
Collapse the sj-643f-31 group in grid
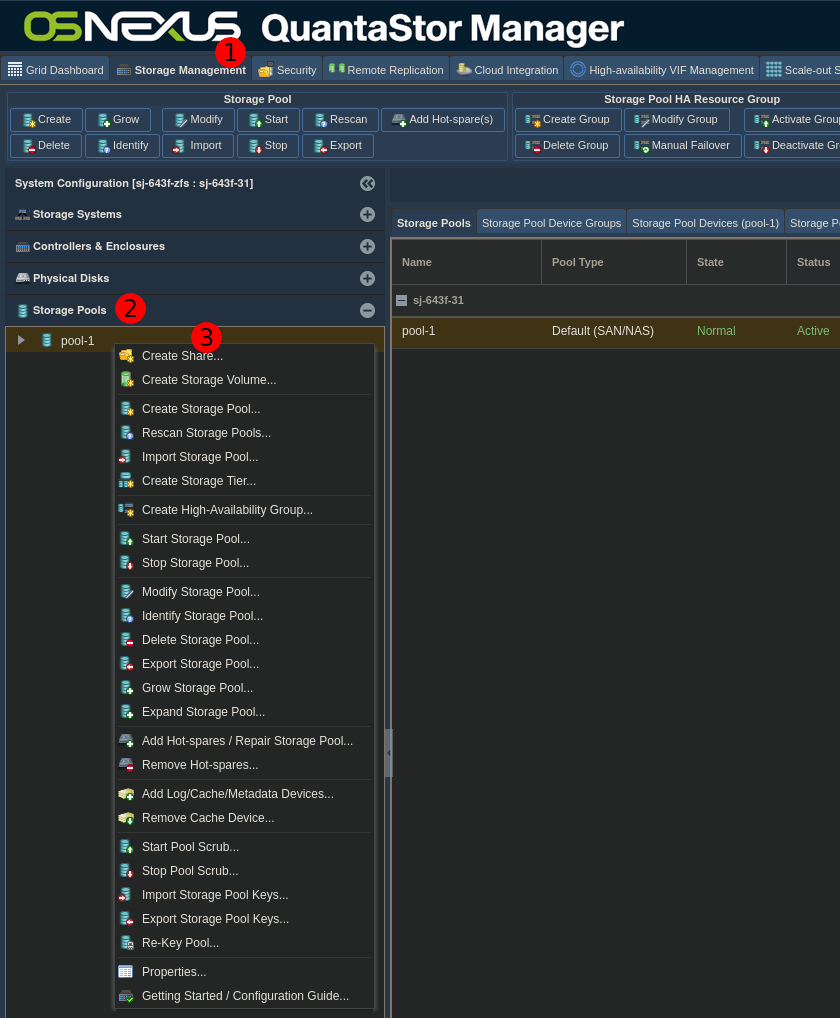[402, 300]
